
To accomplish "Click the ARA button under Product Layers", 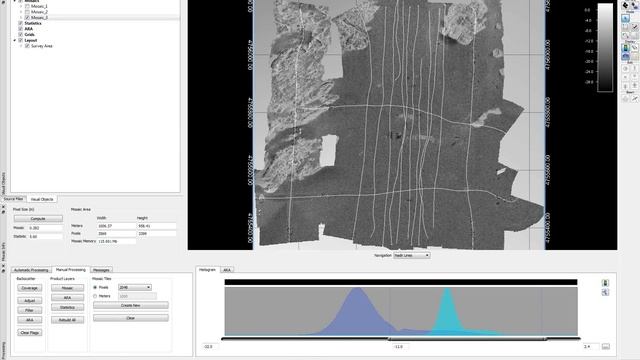I will [x=67, y=298].
